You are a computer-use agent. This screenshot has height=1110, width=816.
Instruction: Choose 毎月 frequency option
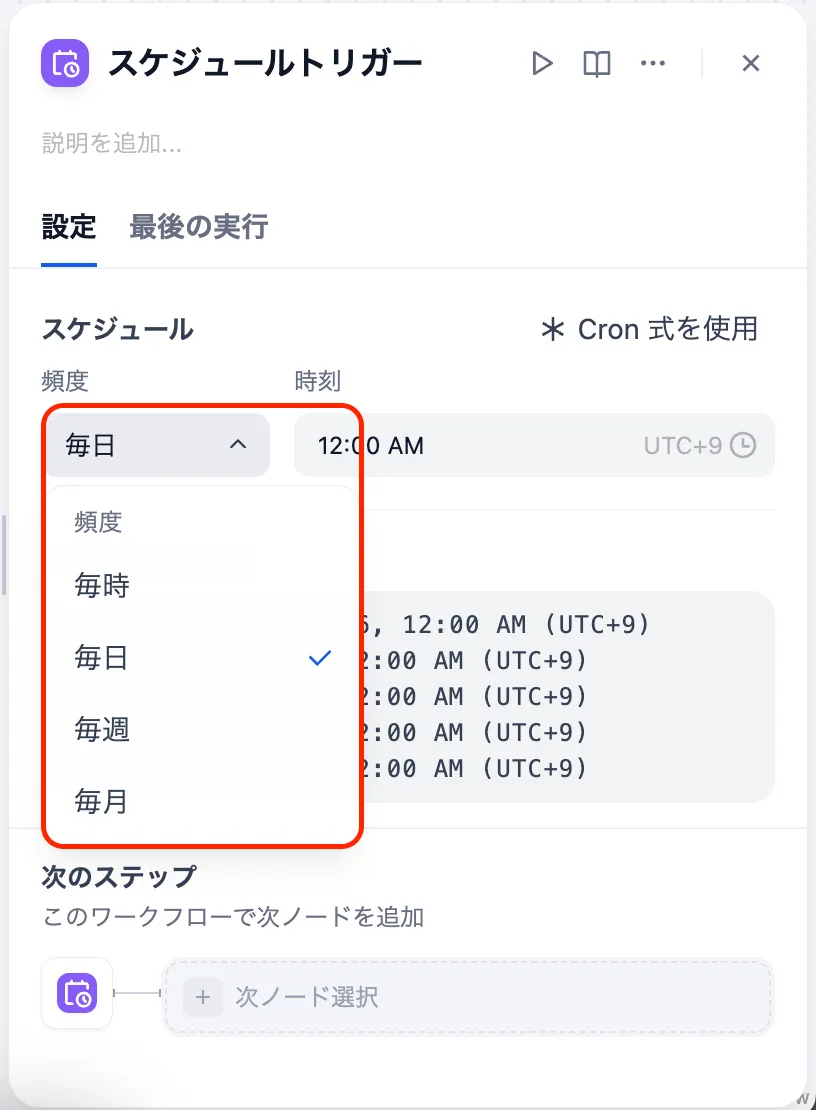[x=102, y=801]
